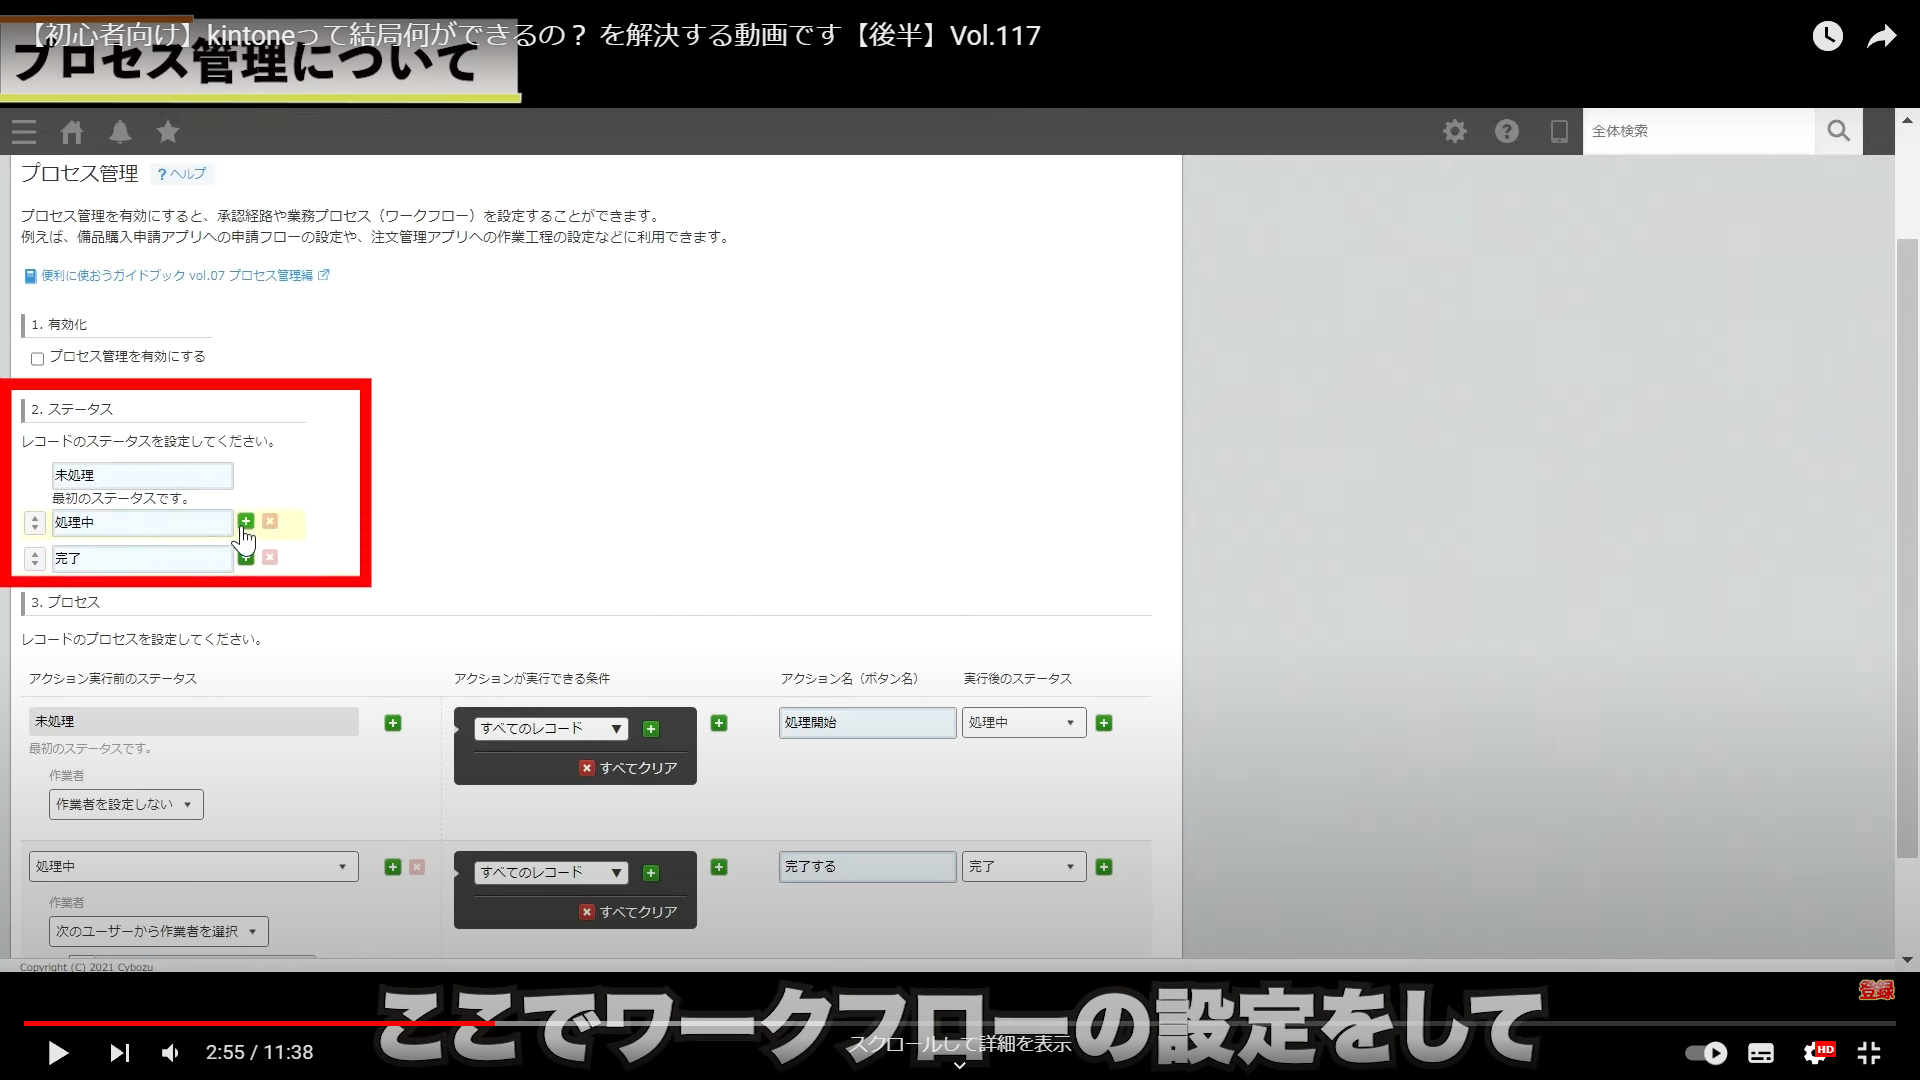Open the ヘルプ link beside プロセス管理
The width and height of the screenshot is (1920, 1080).
[183, 174]
